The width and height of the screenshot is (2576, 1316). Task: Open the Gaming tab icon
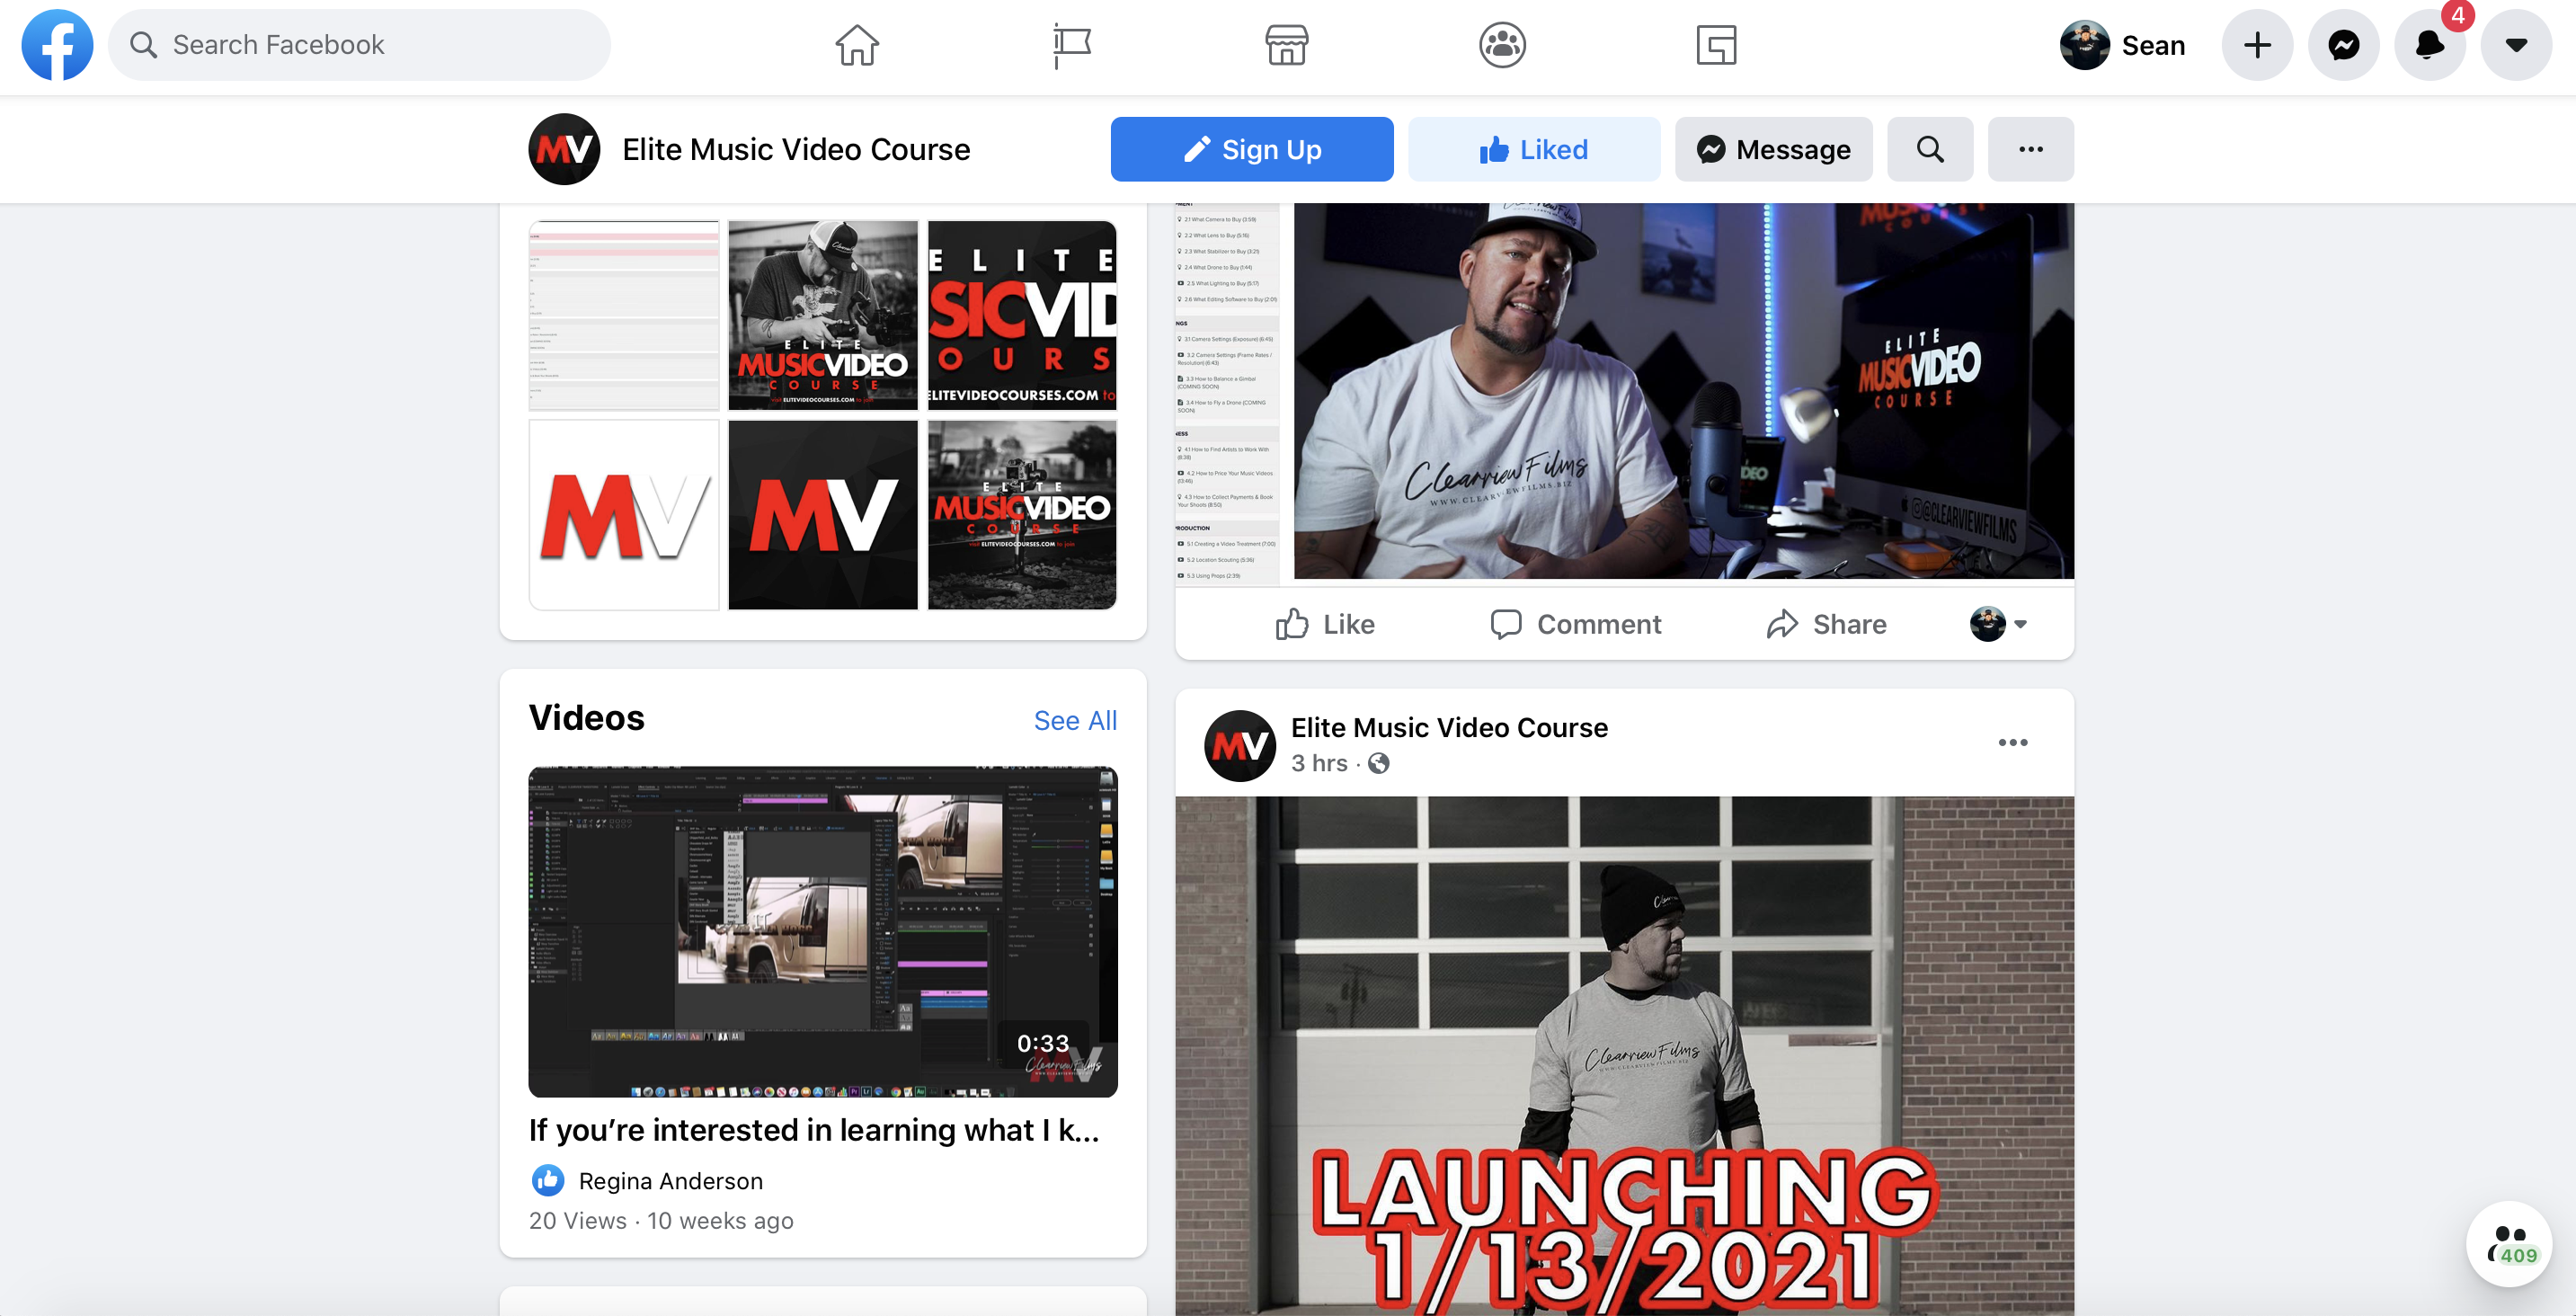click(1716, 45)
